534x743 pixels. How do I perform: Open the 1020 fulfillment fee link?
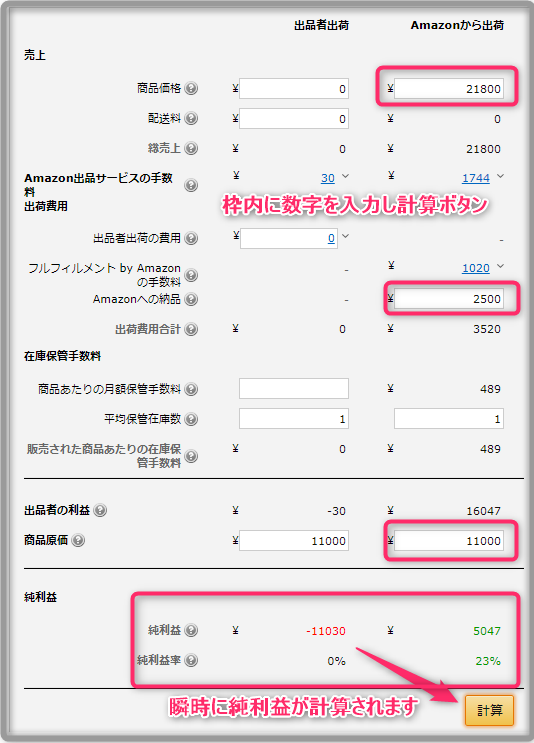pos(476,268)
